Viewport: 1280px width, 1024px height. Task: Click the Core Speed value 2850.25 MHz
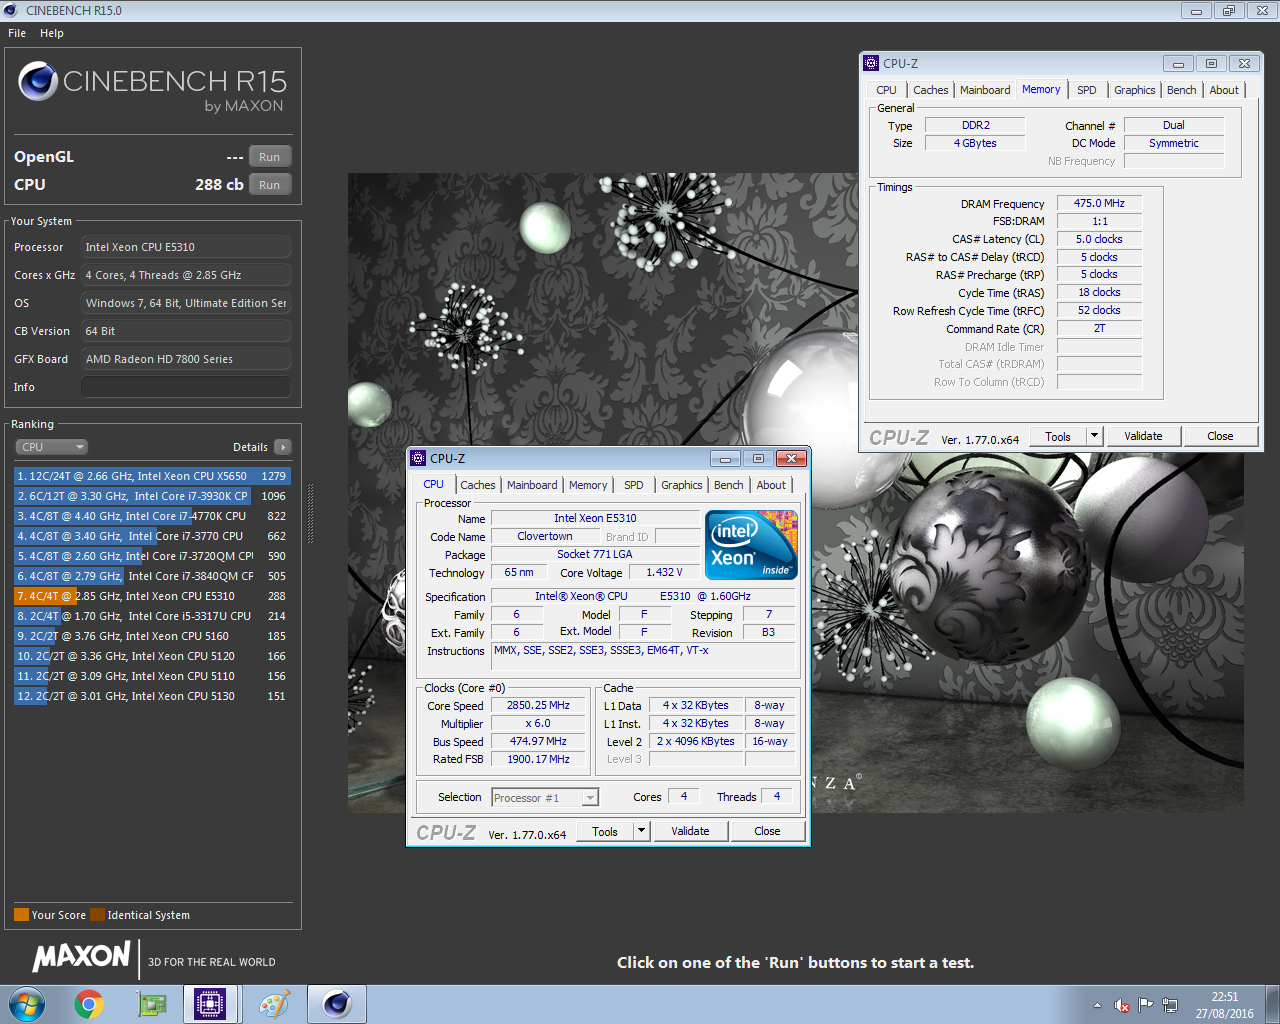coord(538,705)
